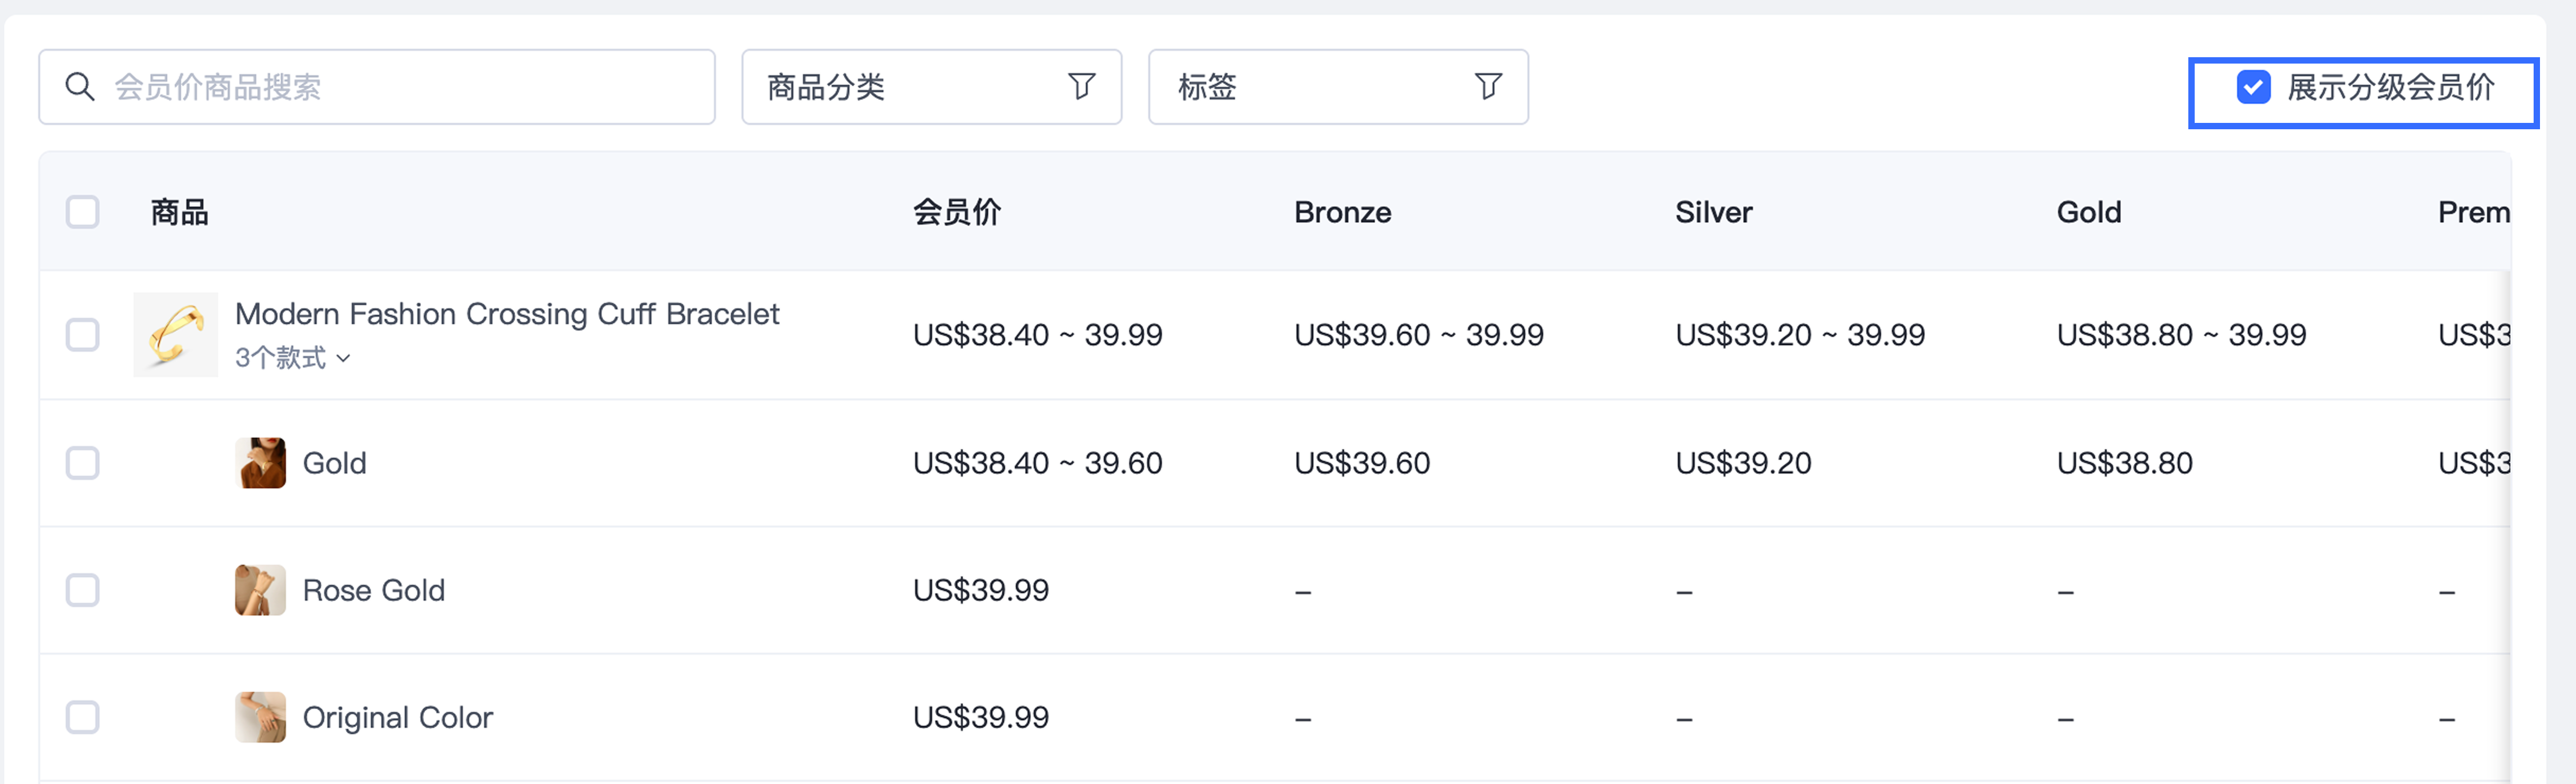The image size is (2576, 784).
Task: Click the filter funnel in 标签
Action: point(1488,87)
